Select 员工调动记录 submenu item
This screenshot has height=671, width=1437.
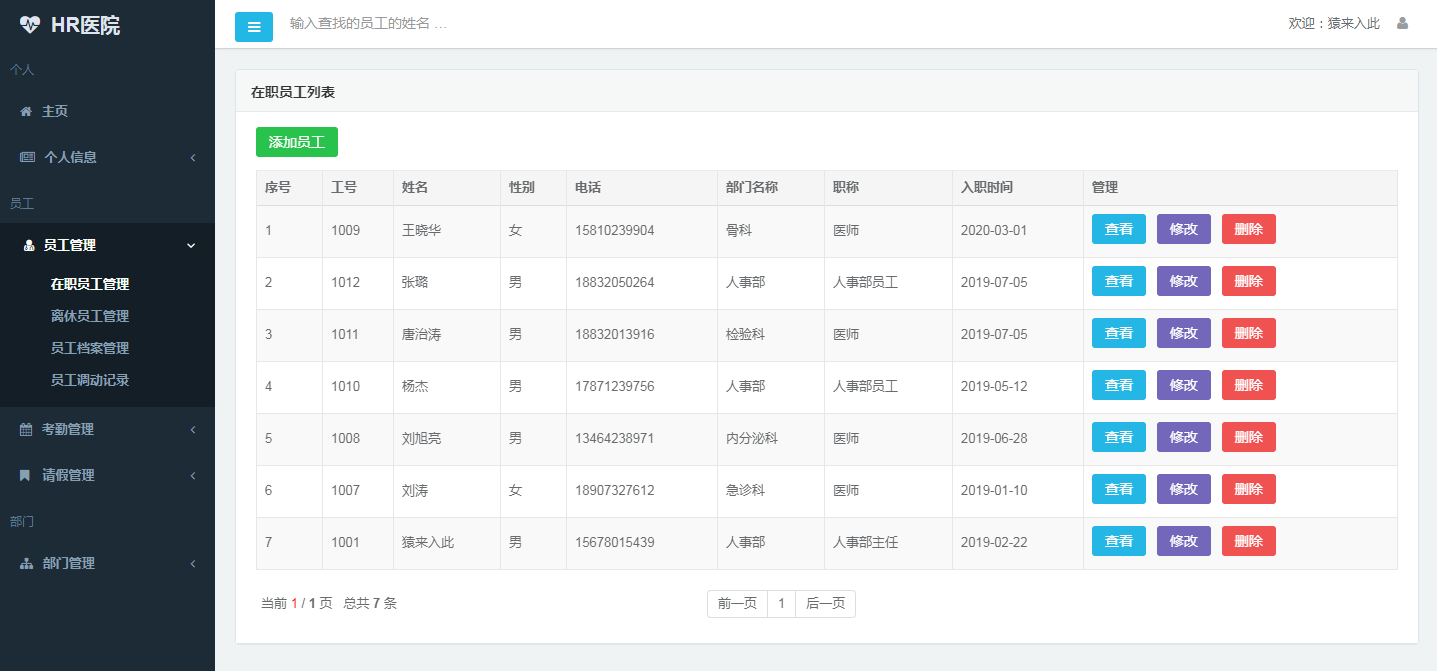tap(90, 380)
